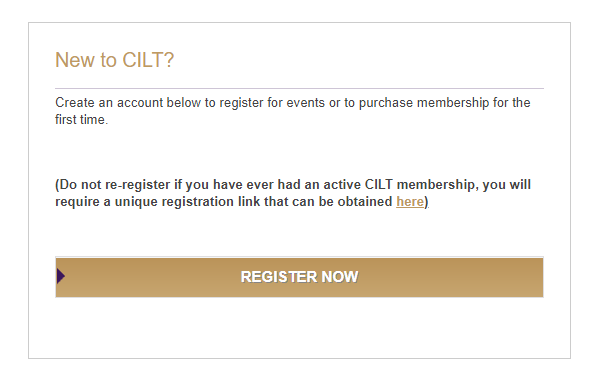Viewport: 601px width, 377px height.
Task: Click the REGISTER NOW button
Action: 299,277
